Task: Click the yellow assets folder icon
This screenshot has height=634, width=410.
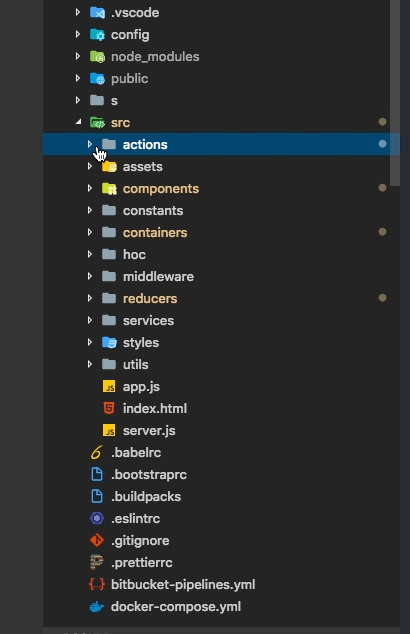Action: (109, 167)
